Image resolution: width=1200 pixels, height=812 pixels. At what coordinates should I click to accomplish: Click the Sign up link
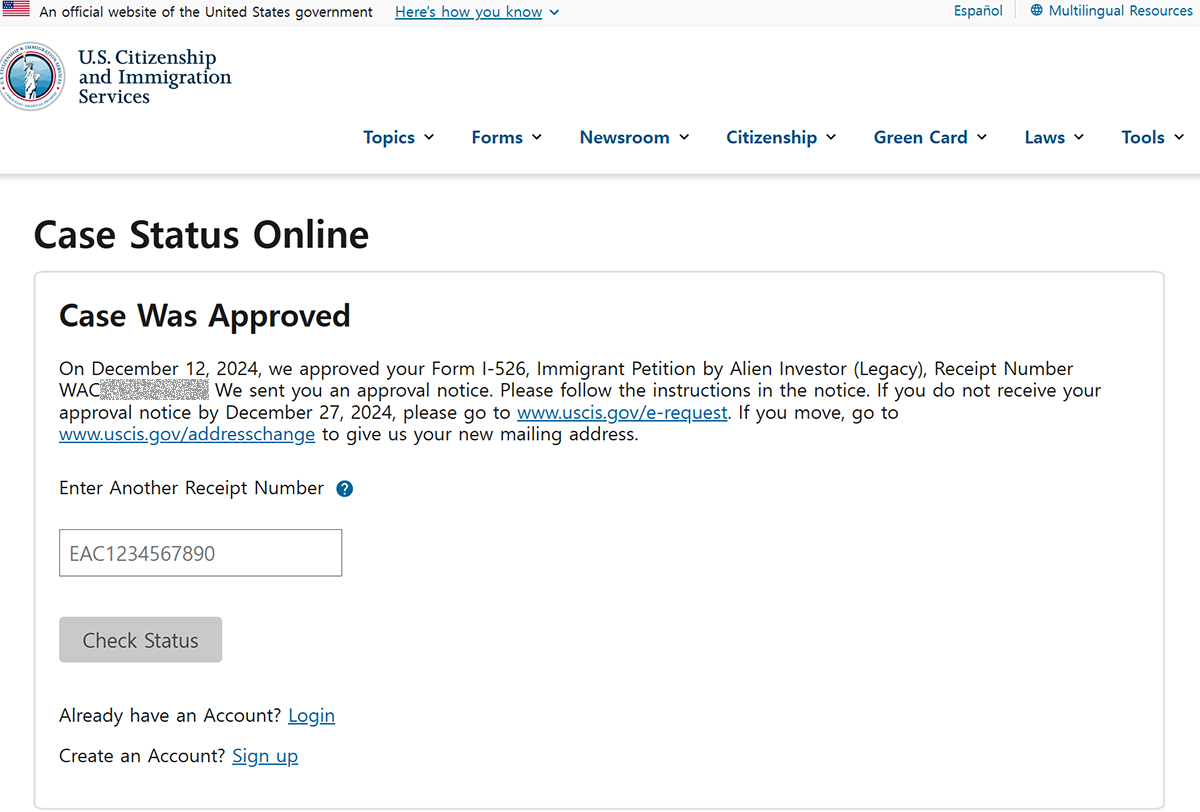pos(265,756)
